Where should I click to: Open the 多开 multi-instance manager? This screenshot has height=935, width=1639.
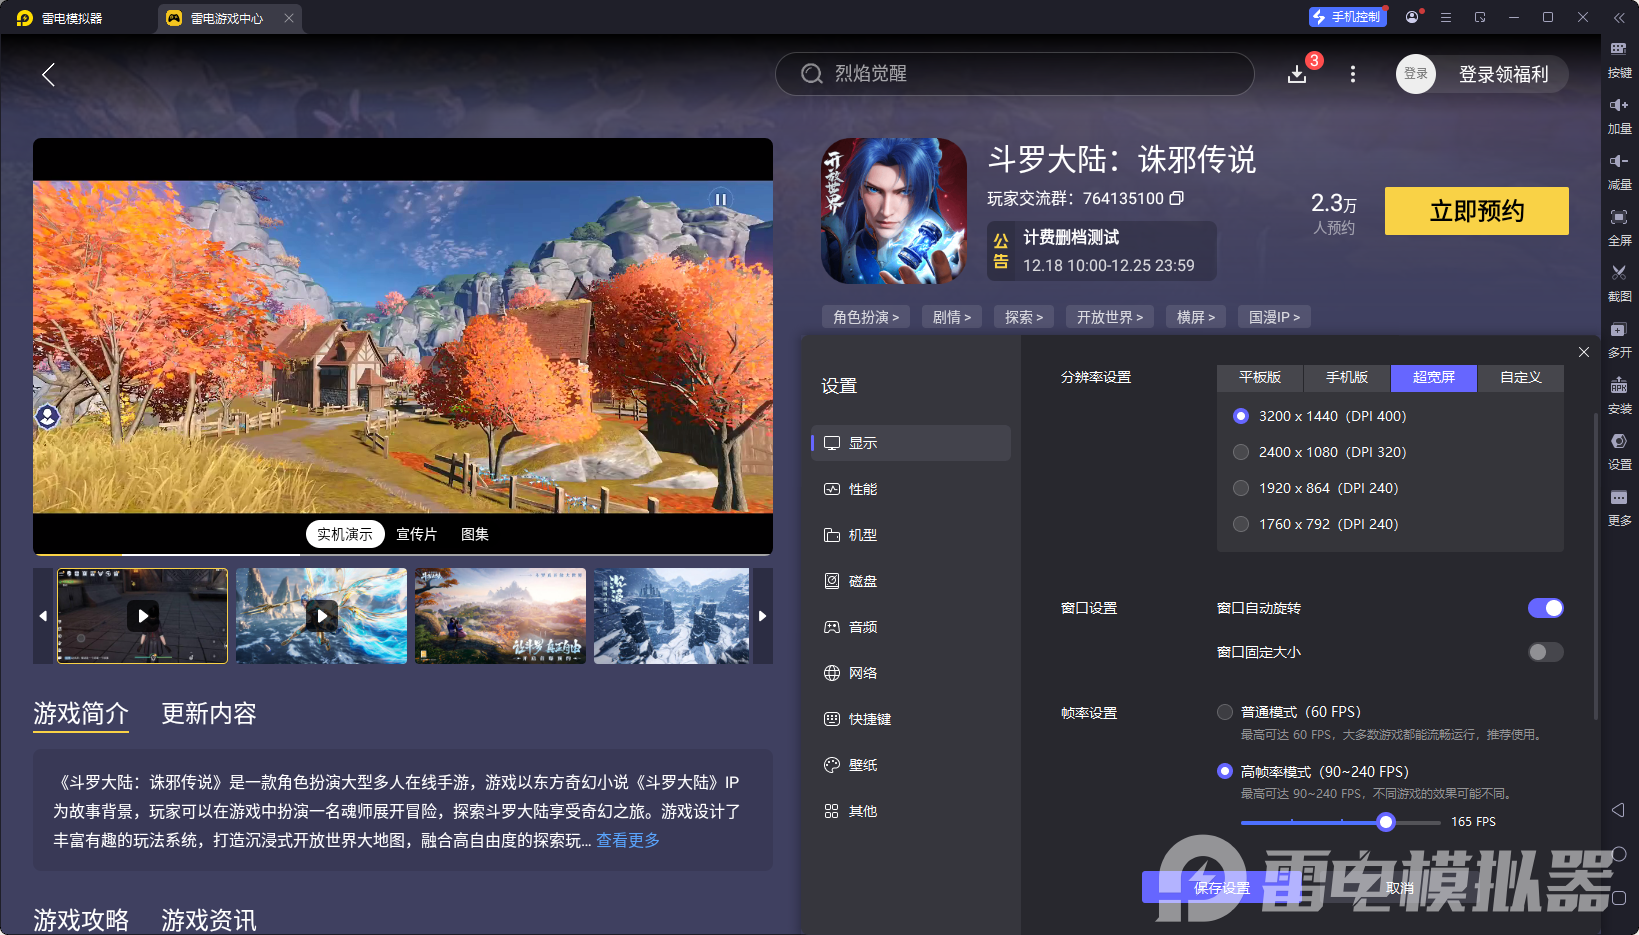coord(1620,340)
